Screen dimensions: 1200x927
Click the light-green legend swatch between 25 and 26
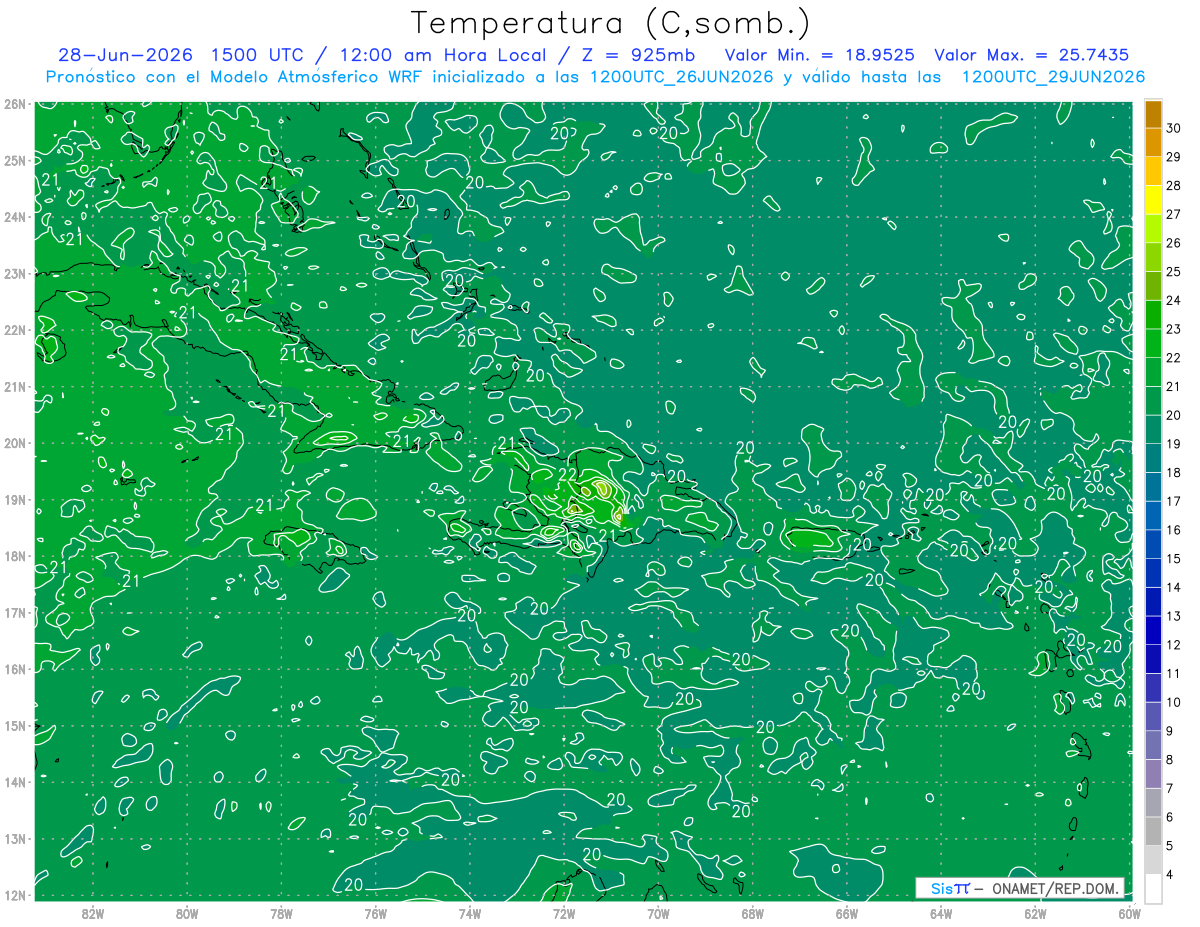(1153, 256)
